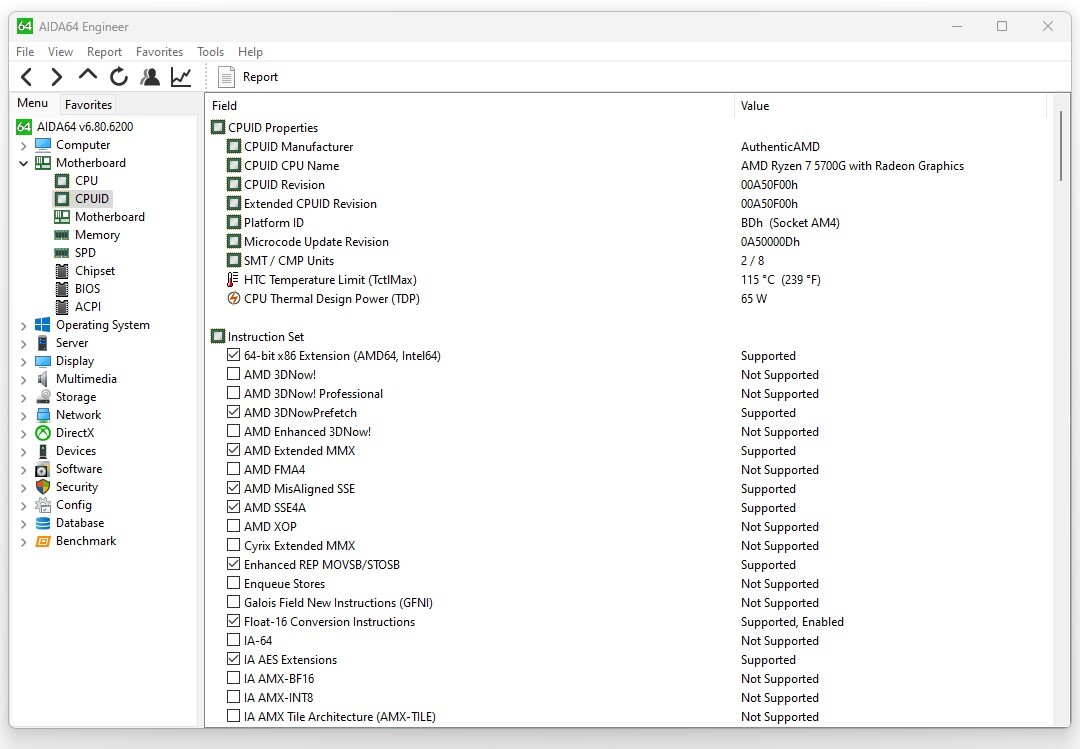
Task: Expand the Computer tree node
Action: (x=23, y=145)
